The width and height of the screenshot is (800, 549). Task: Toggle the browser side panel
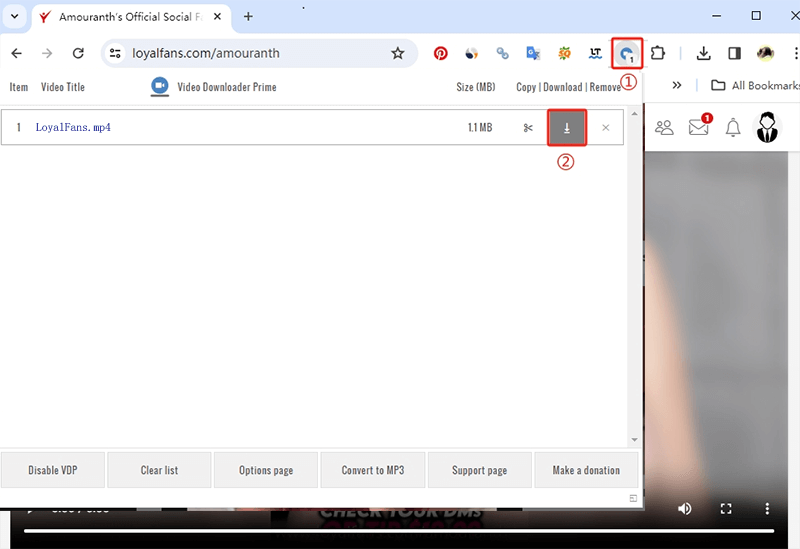[734, 53]
